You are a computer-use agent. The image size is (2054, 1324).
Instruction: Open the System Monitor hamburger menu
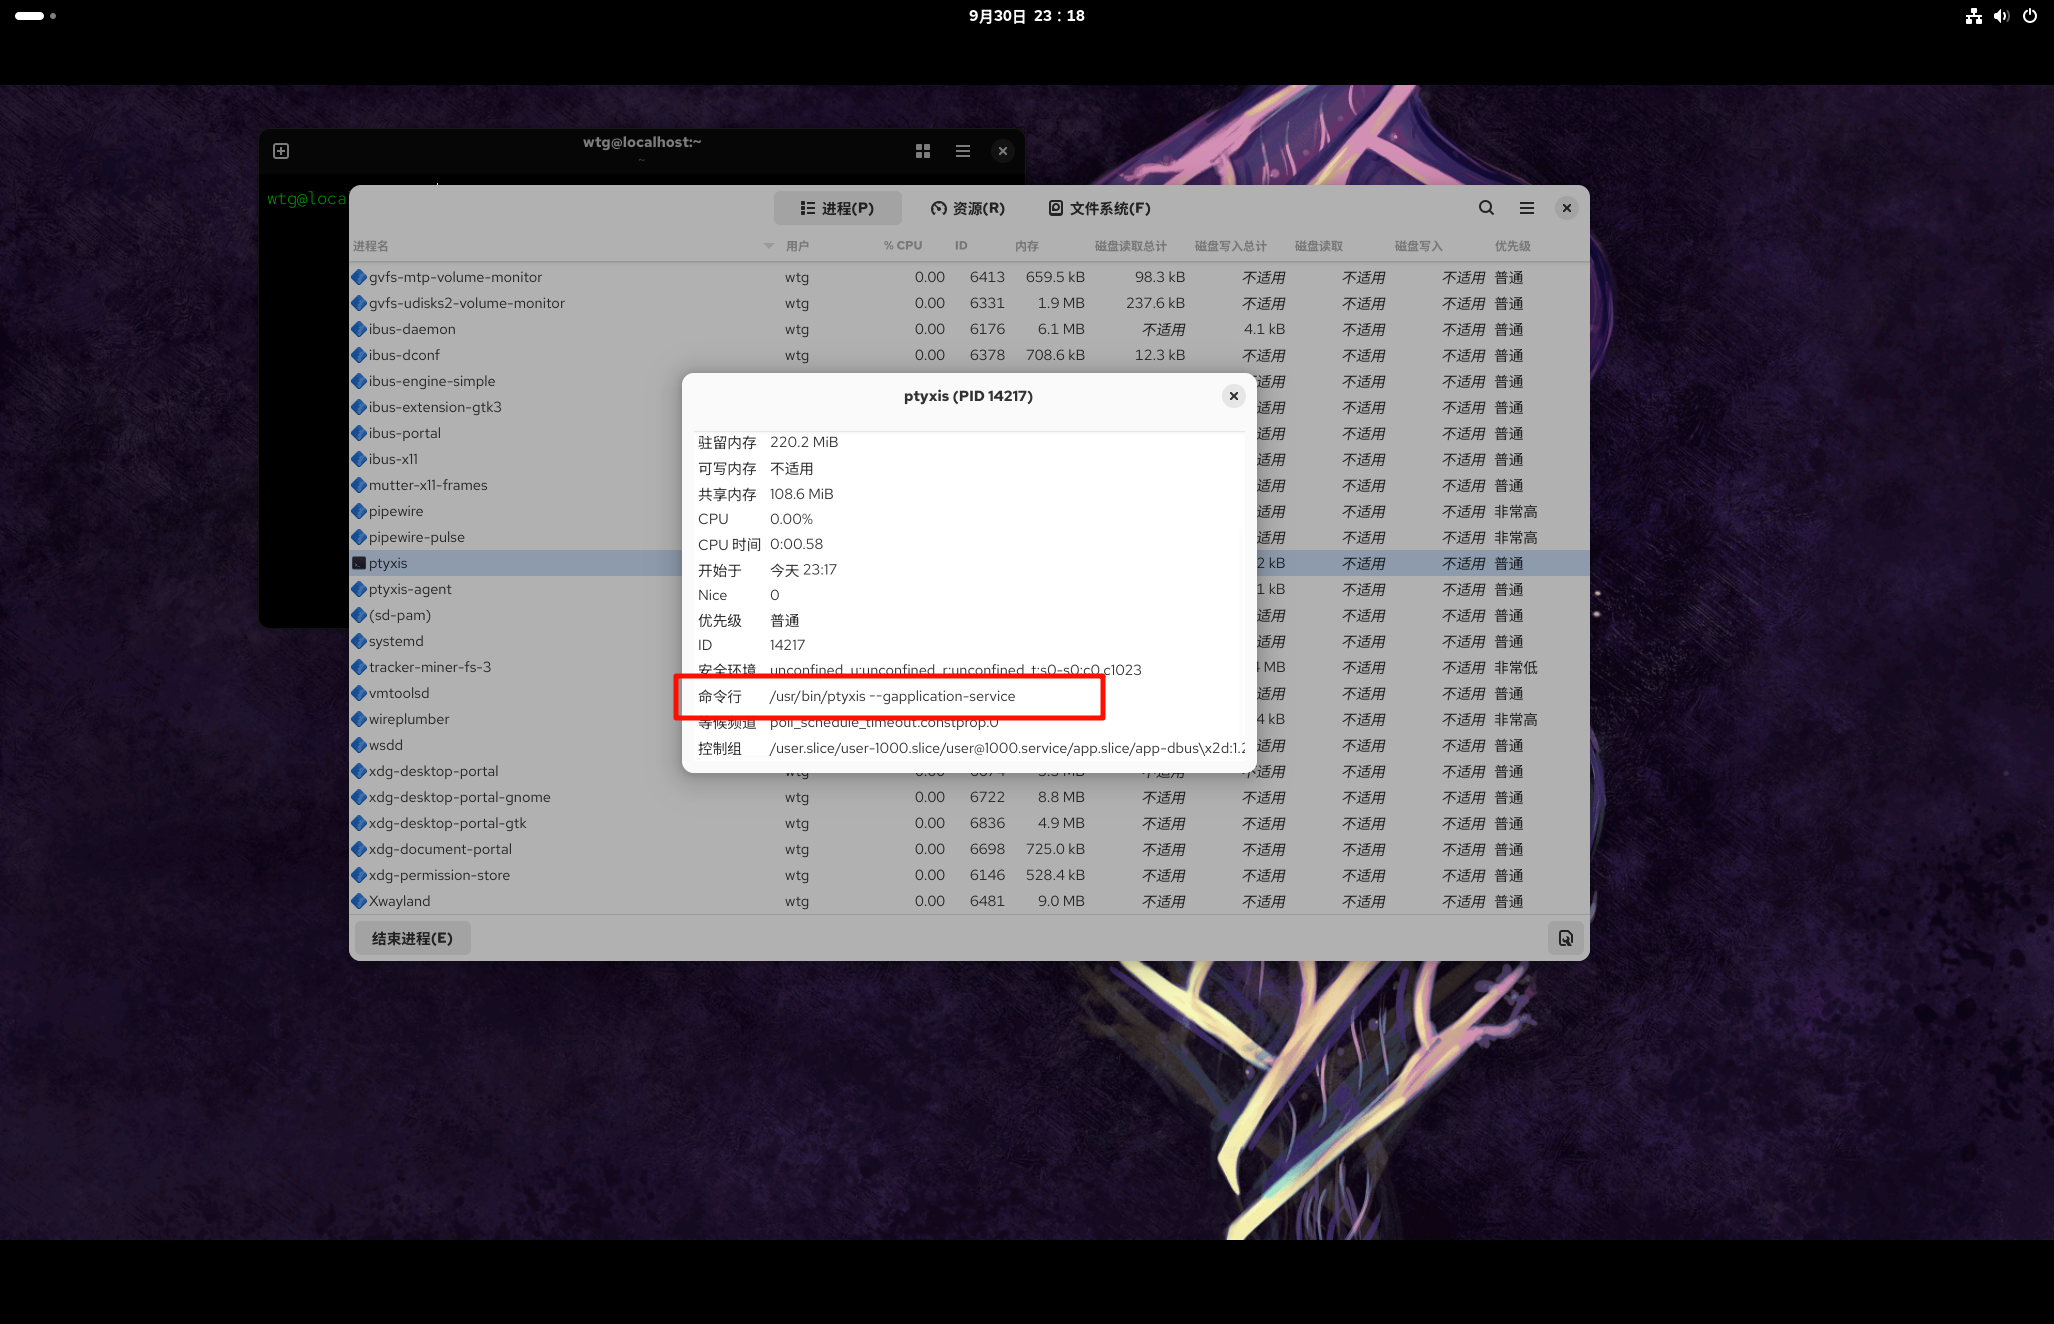1526,208
